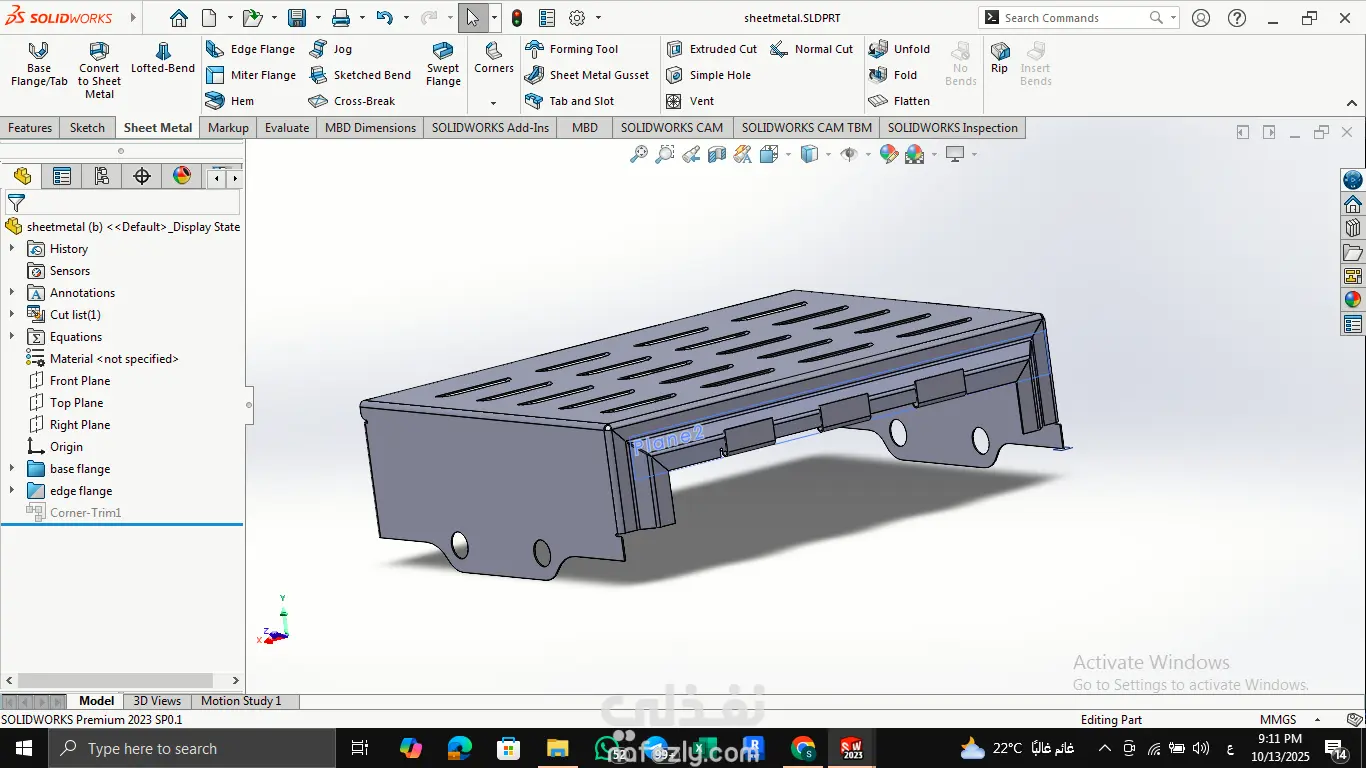Click the MMGS unit system button

[x=1278, y=720]
